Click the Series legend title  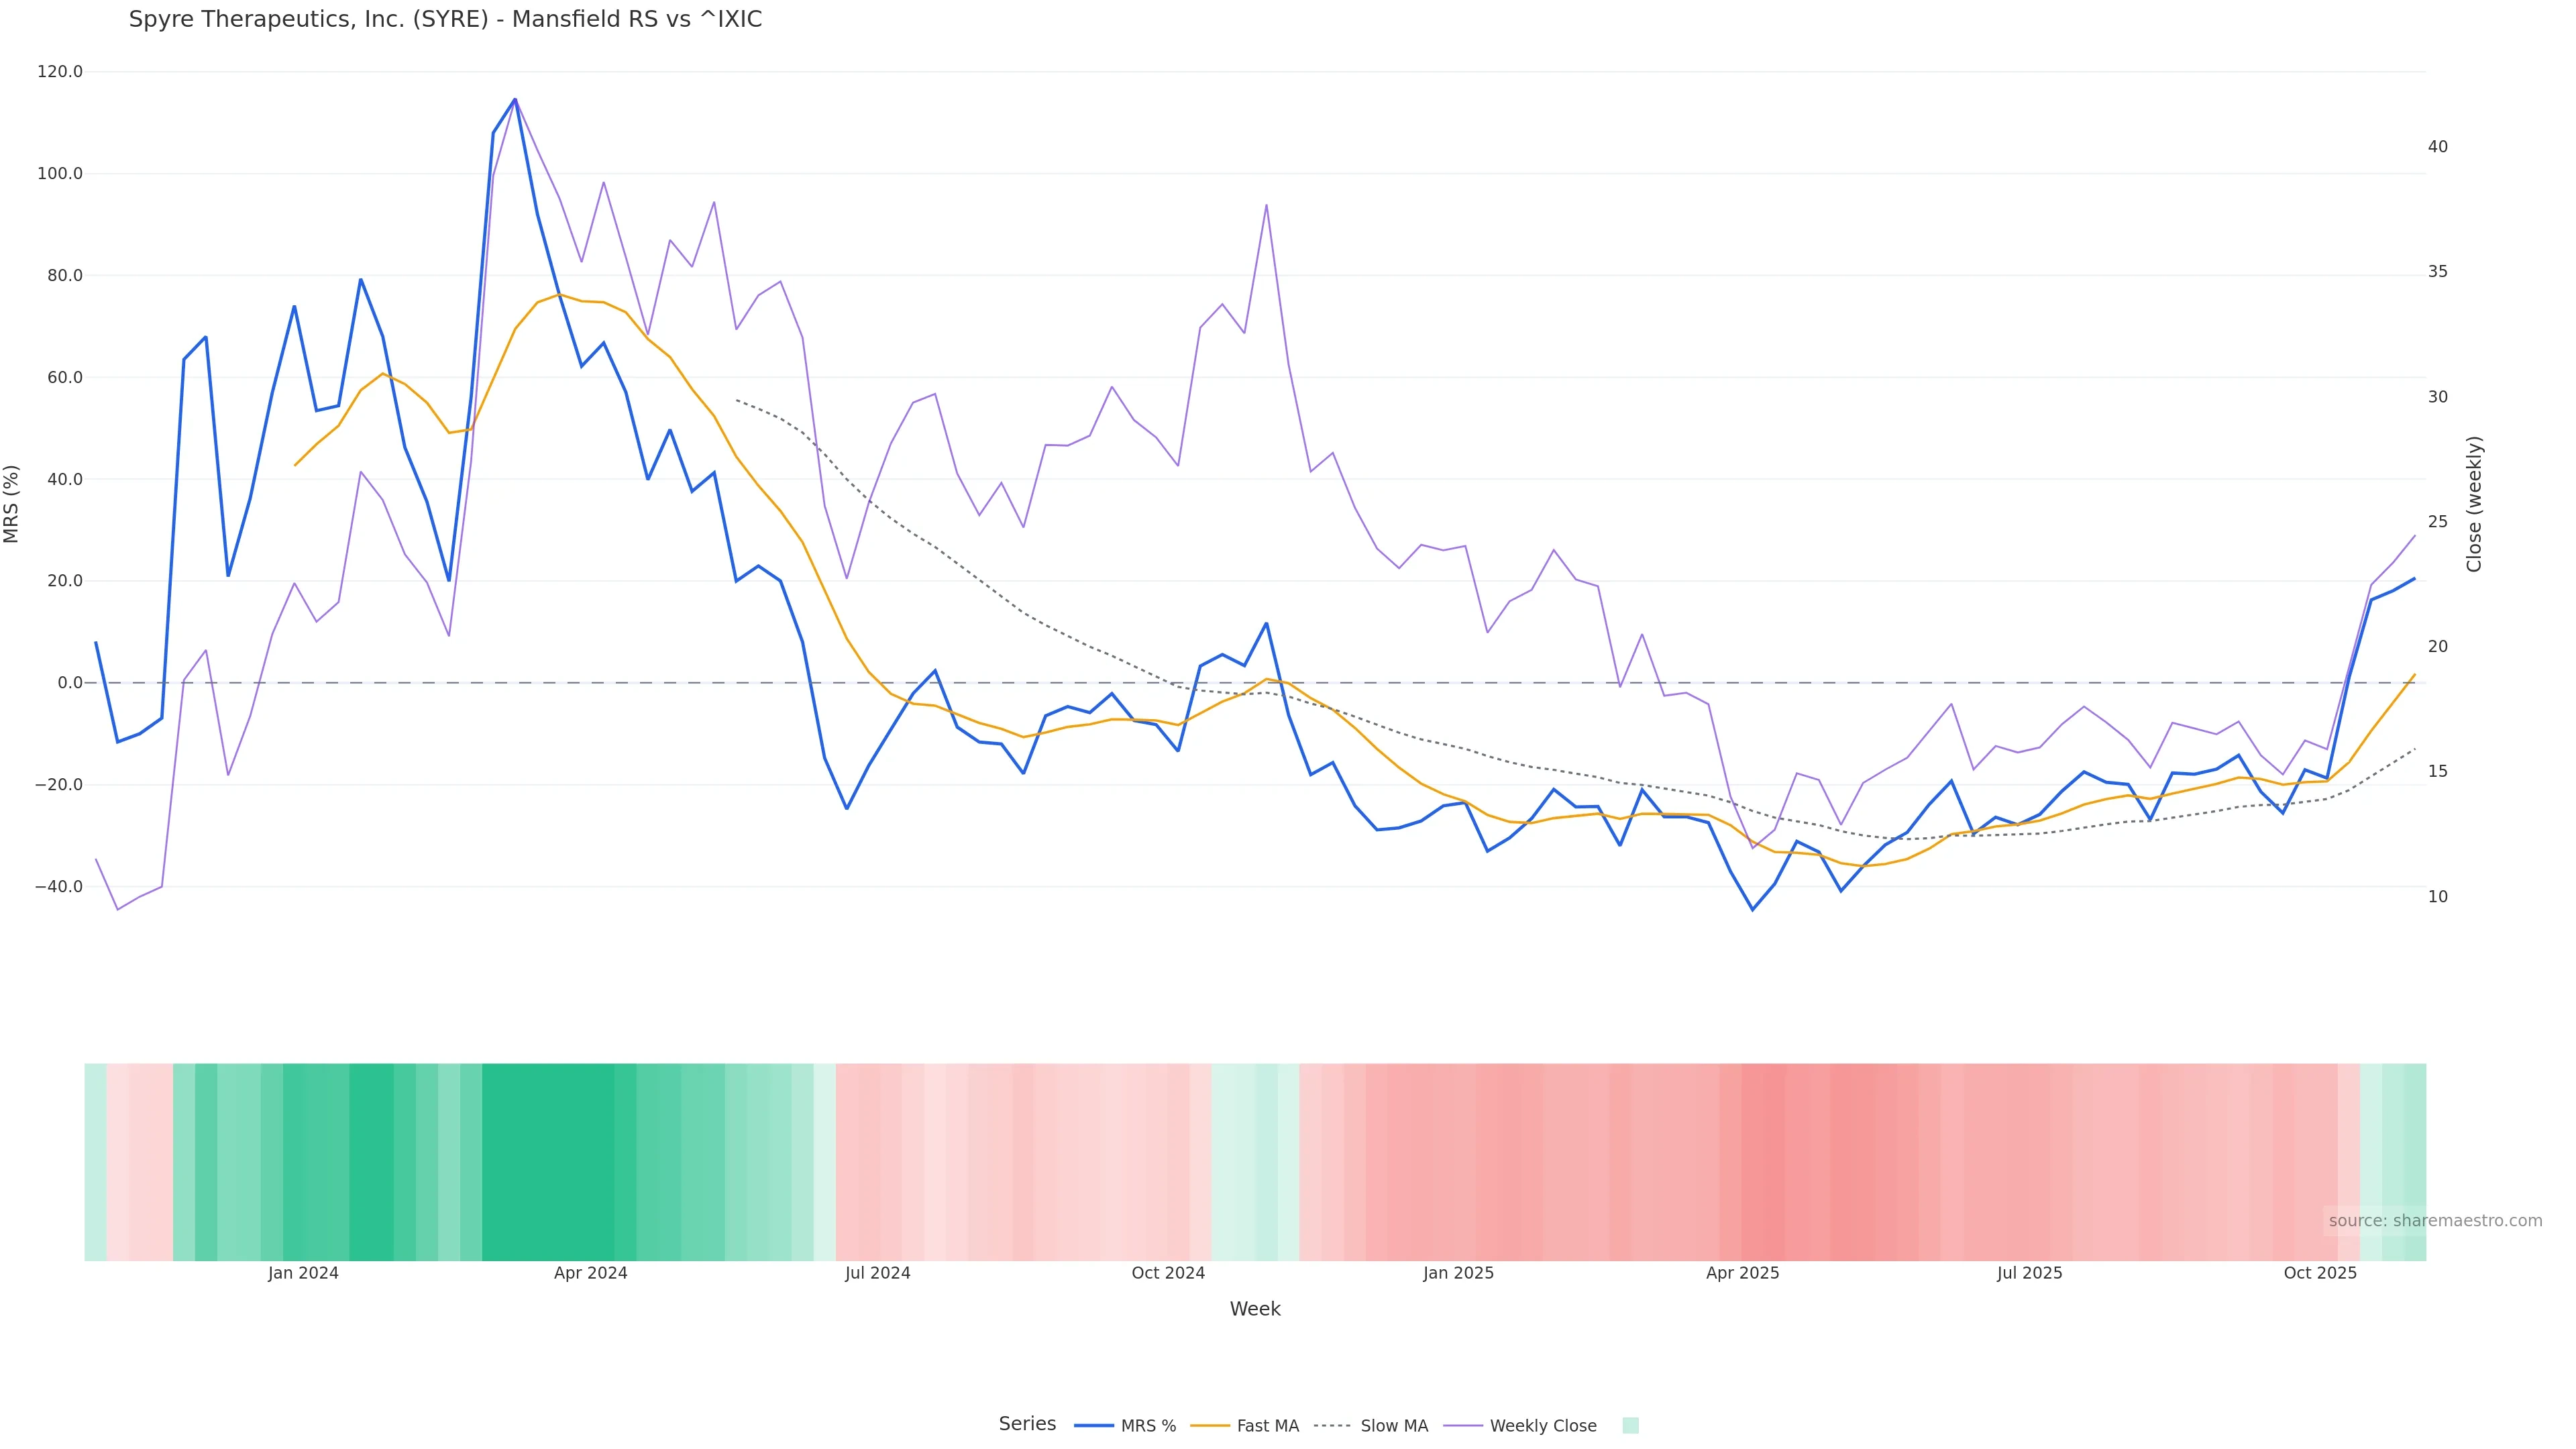point(1027,1424)
